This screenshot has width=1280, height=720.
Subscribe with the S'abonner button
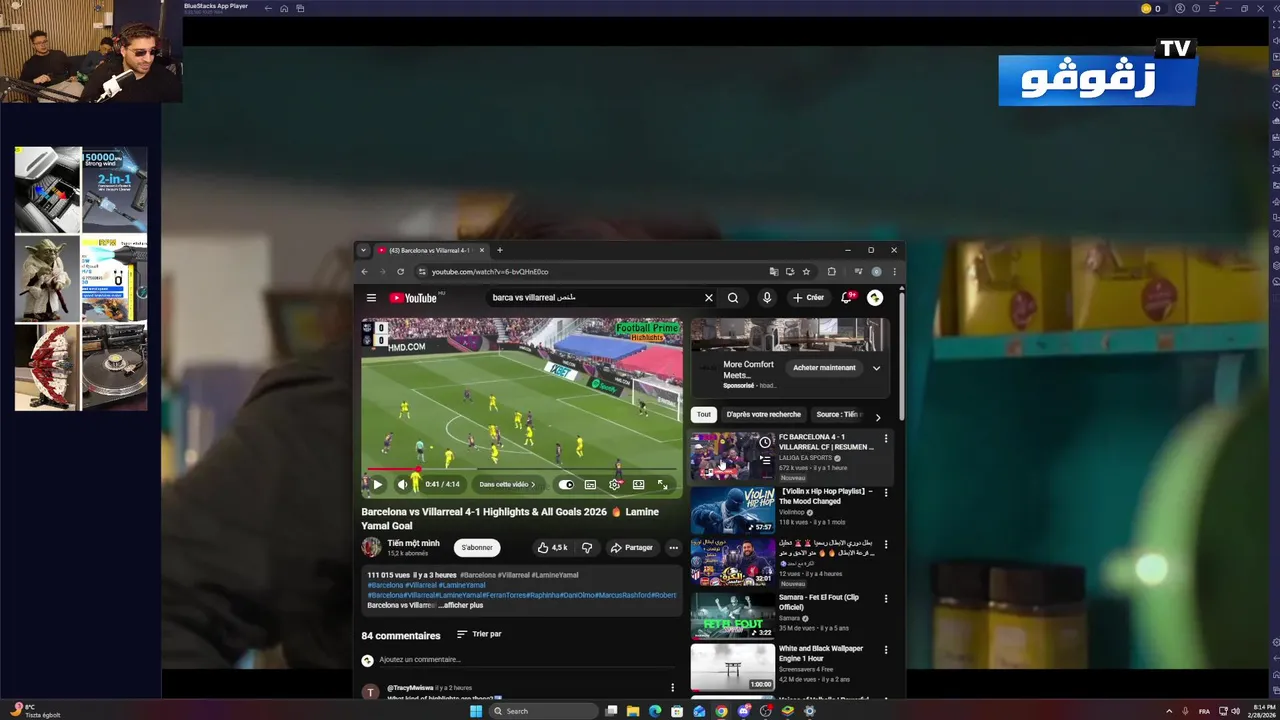[477, 547]
